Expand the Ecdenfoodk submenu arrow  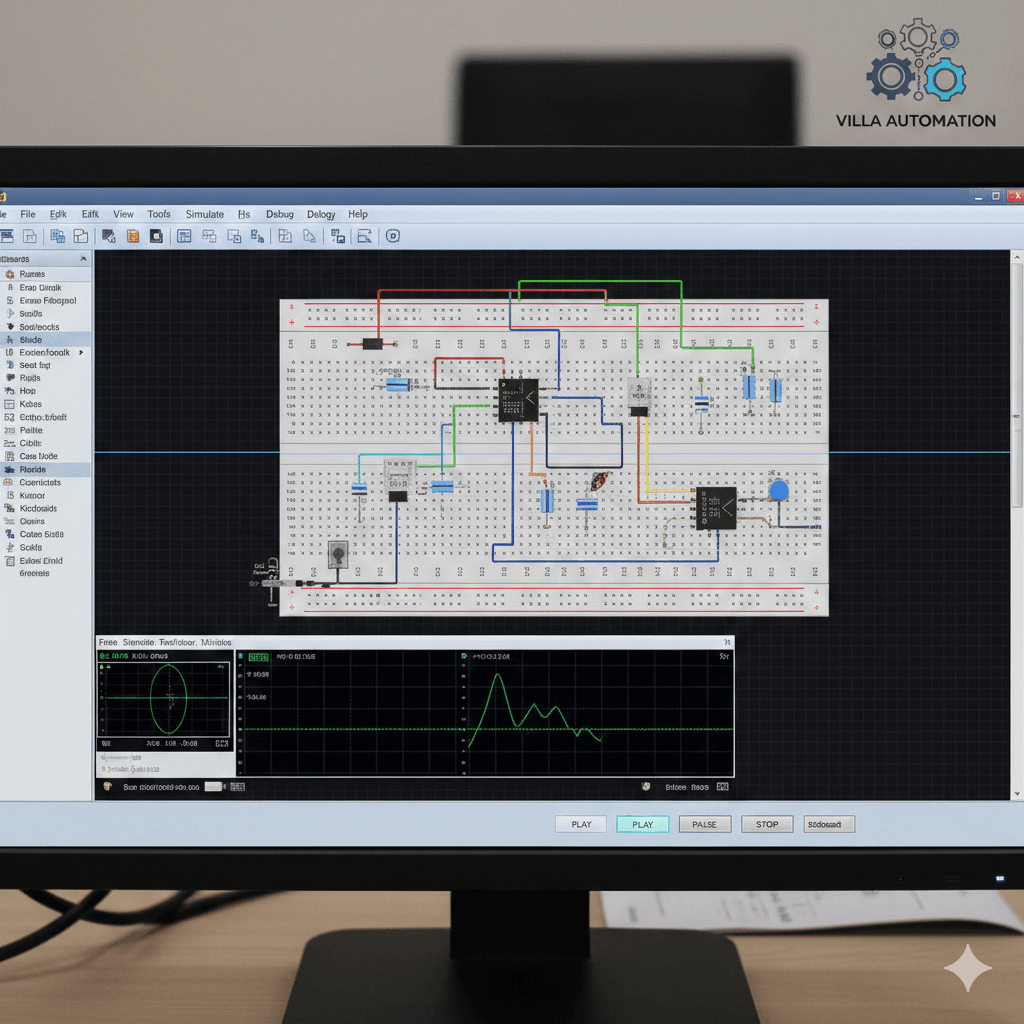click(81, 353)
